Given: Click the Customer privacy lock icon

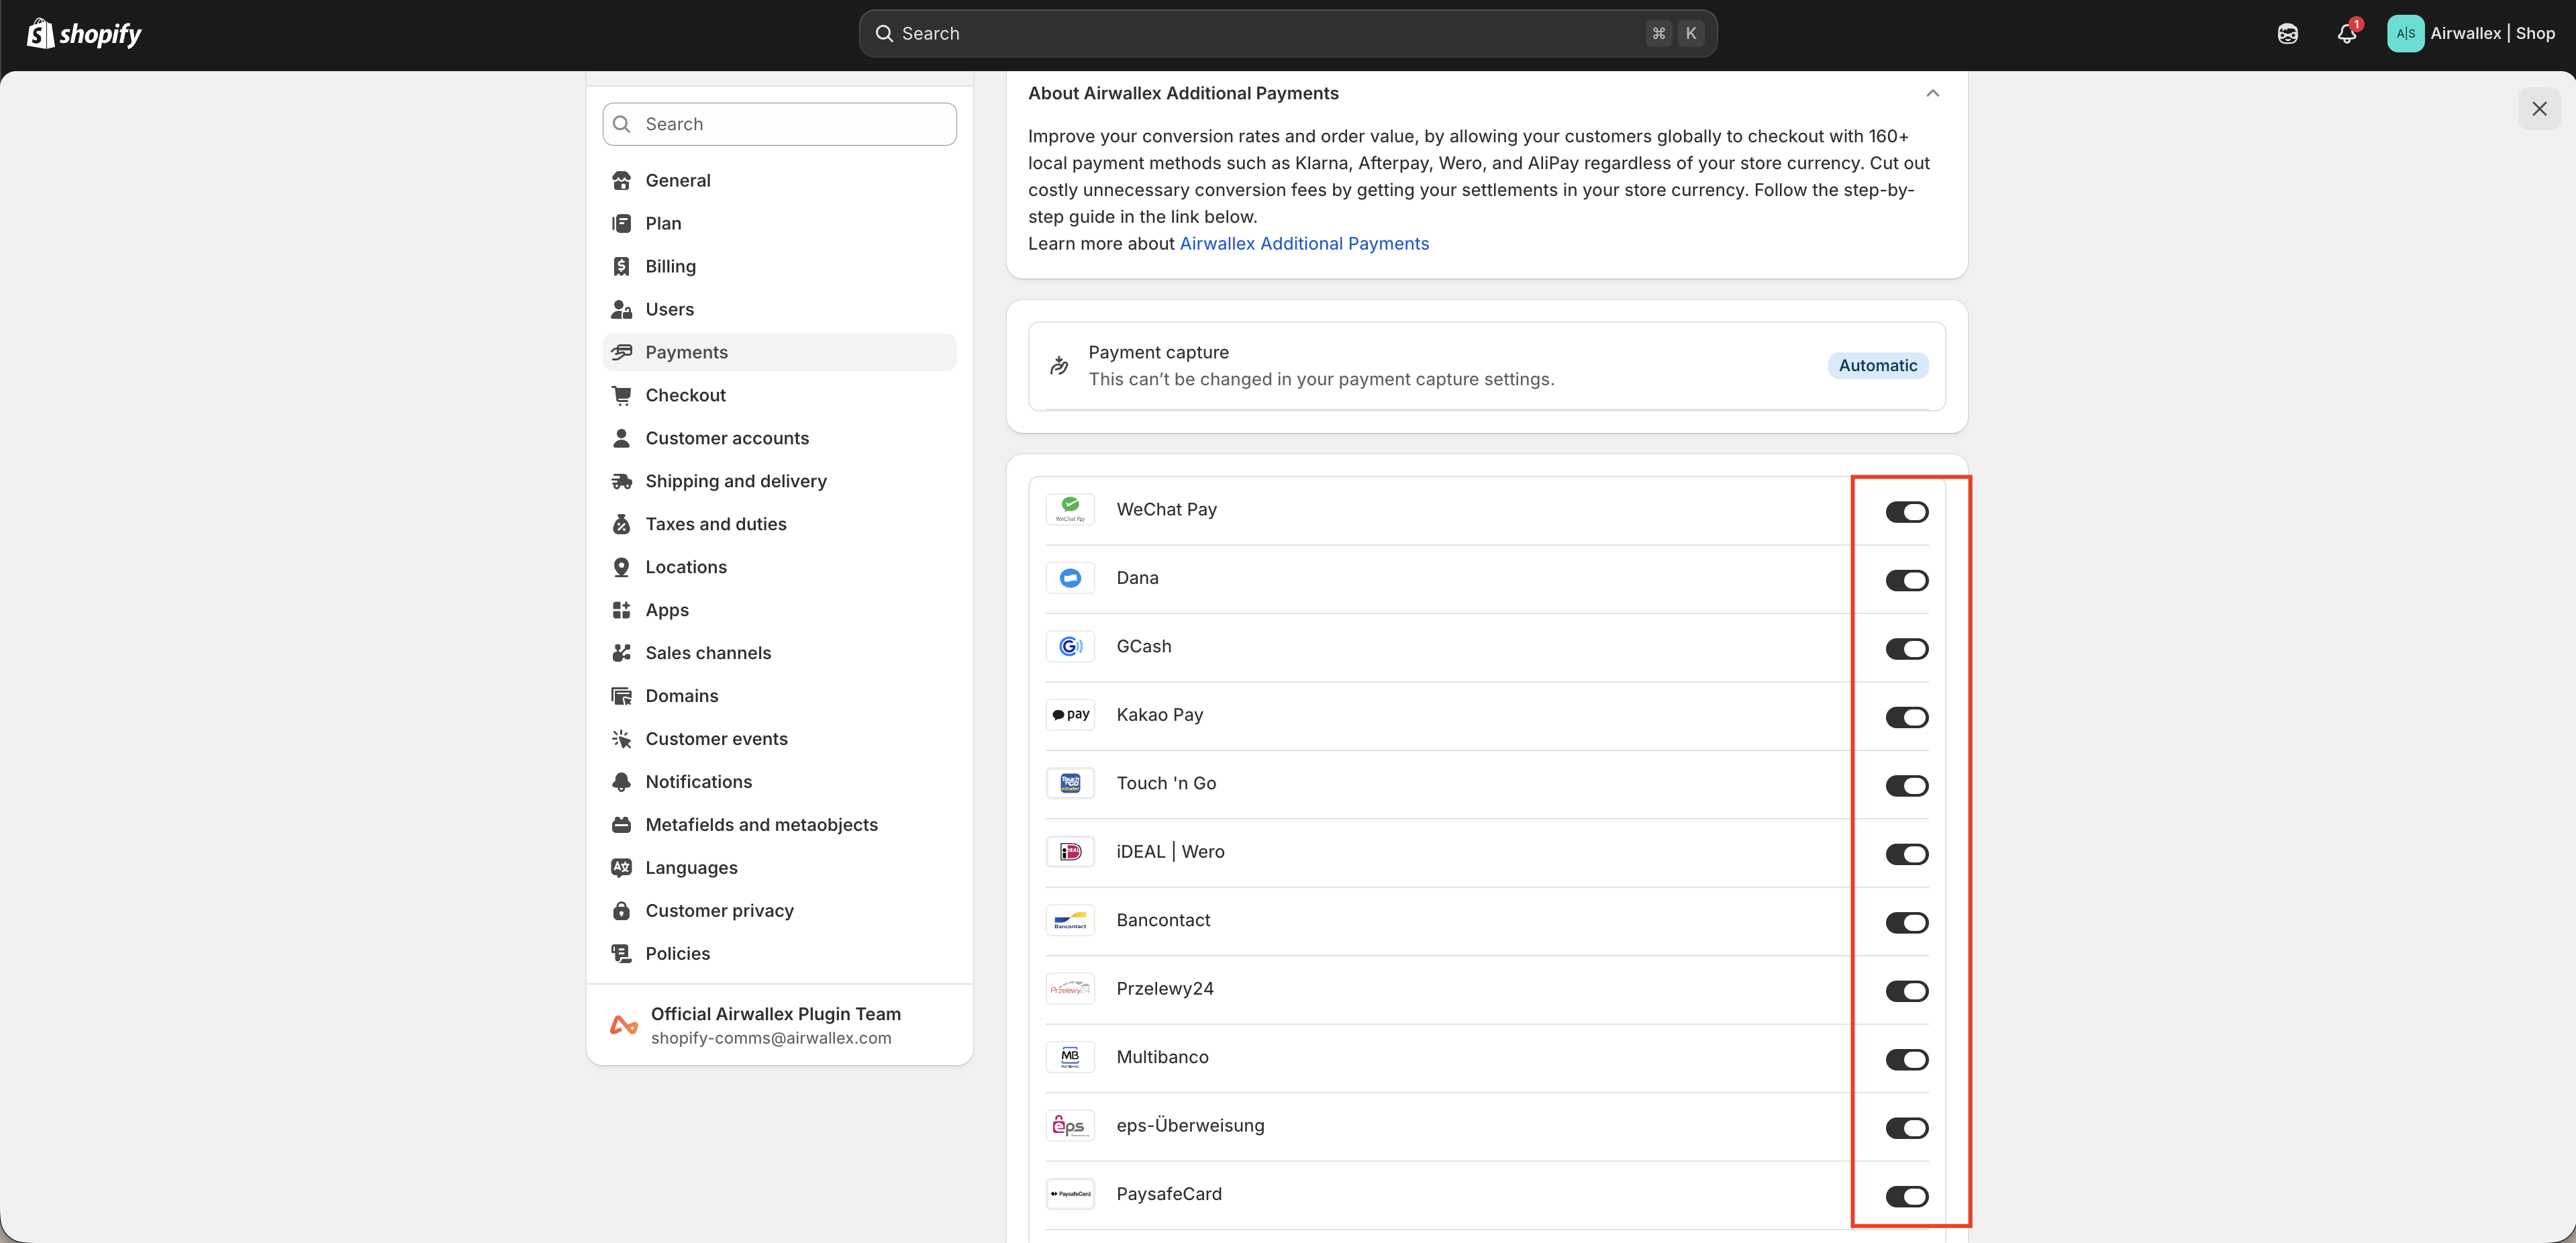Looking at the screenshot, I should [621, 912].
